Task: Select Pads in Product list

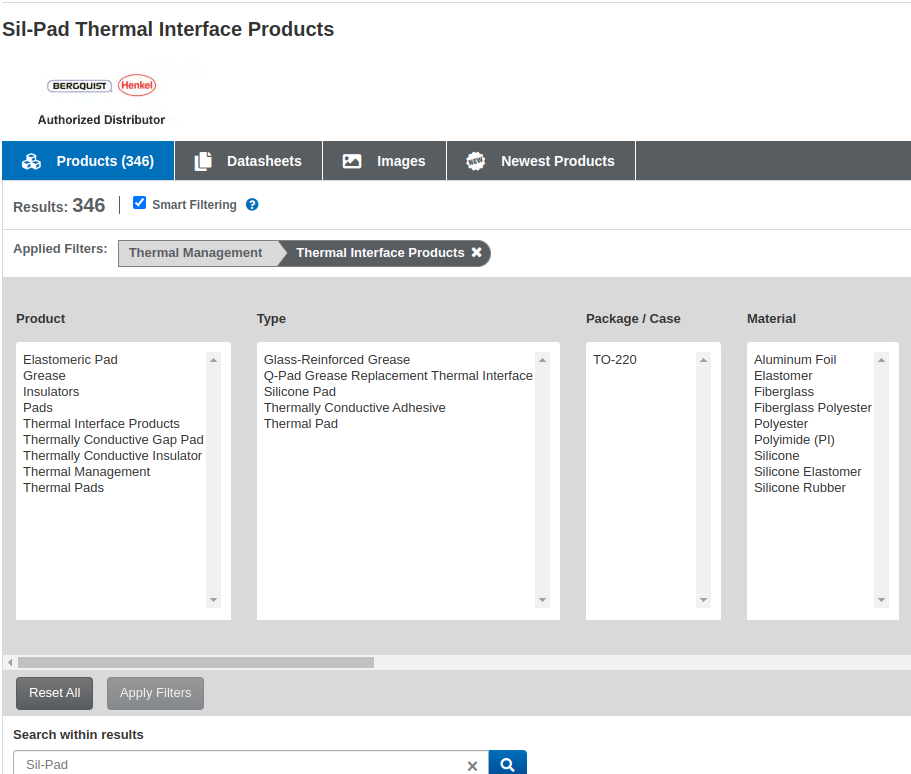Action: (x=38, y=408)
